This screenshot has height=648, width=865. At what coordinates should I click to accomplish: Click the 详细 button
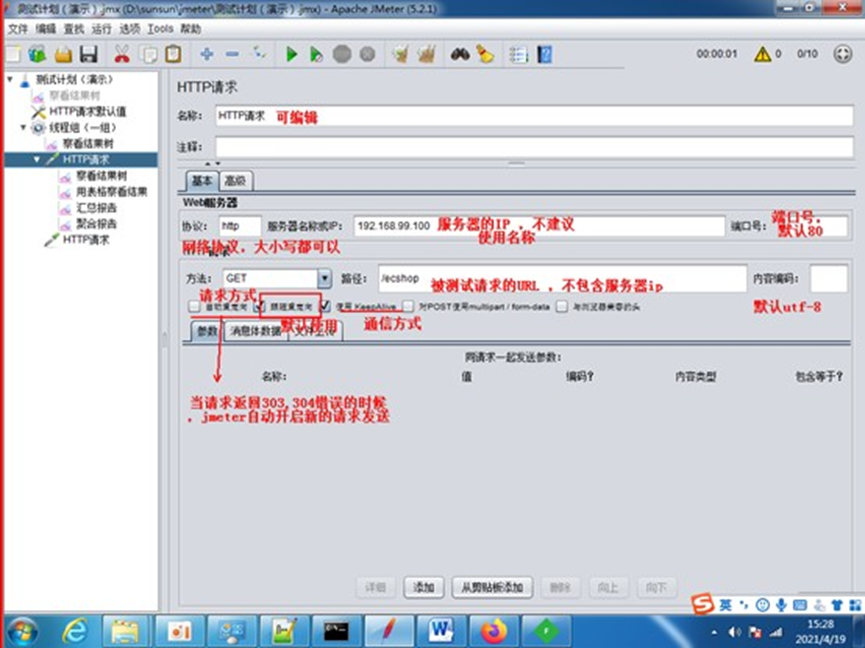(375, 587)
